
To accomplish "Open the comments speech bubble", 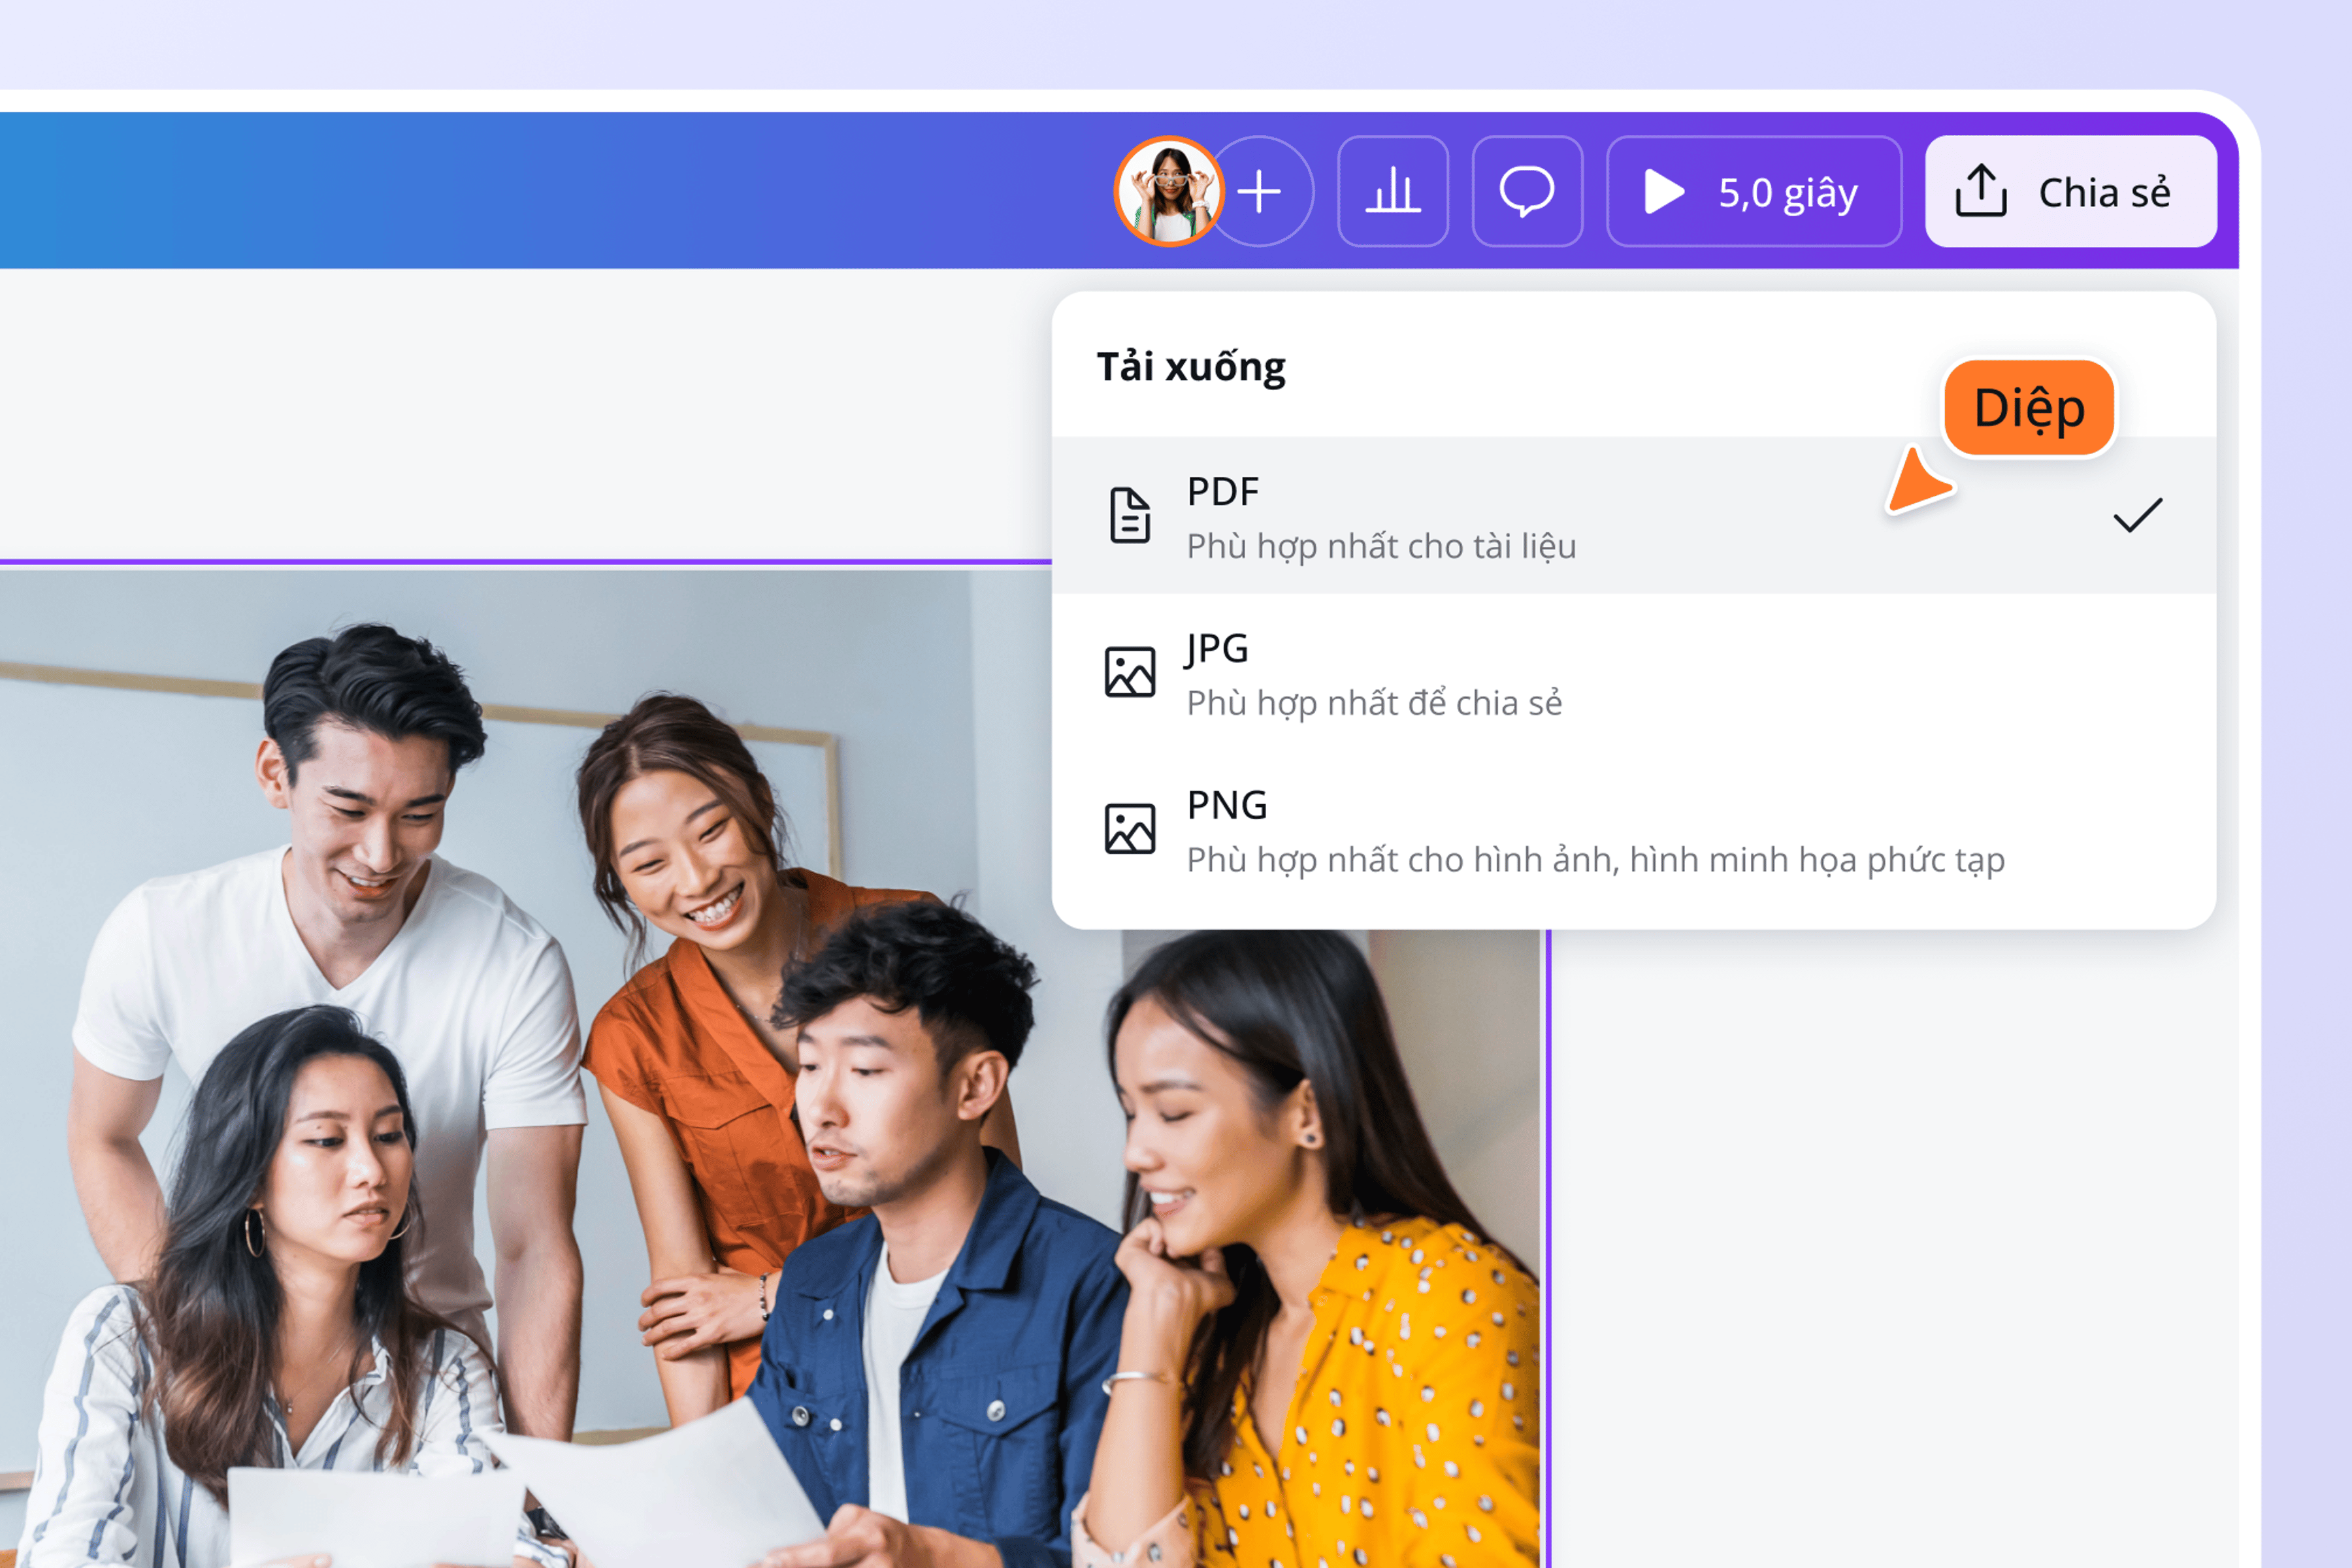I will coord(1527,191).
